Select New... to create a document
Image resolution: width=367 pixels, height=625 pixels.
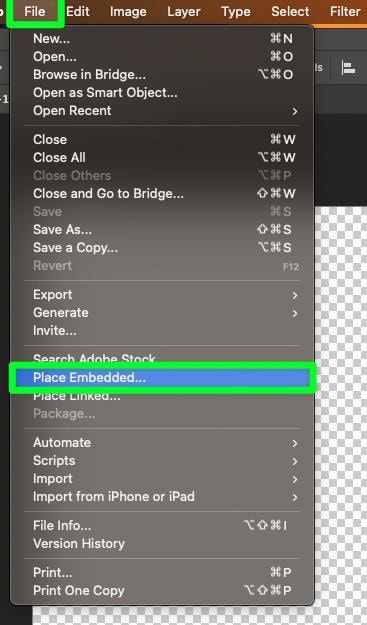click(x=162, y=39)
